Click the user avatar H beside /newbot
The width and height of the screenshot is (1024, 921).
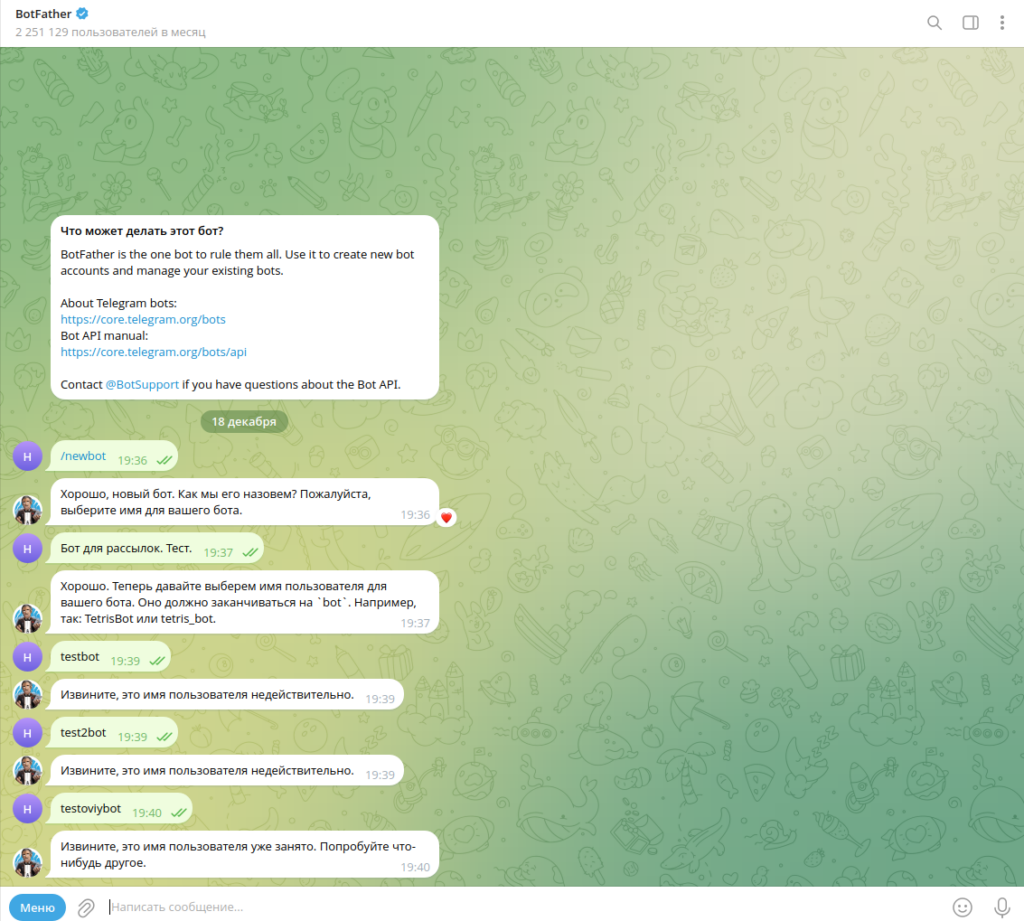(x=27, y=457)
